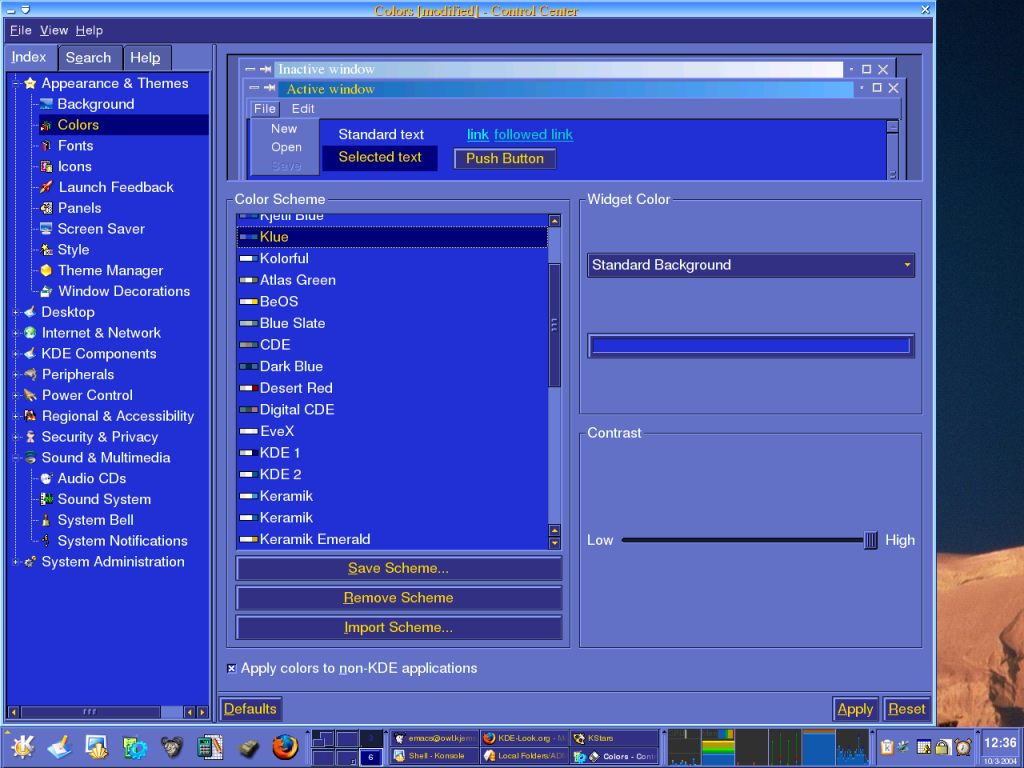Expand the System Administration branch
Image resolution: width=1024 pixels, height=768 pixels.
16,562
